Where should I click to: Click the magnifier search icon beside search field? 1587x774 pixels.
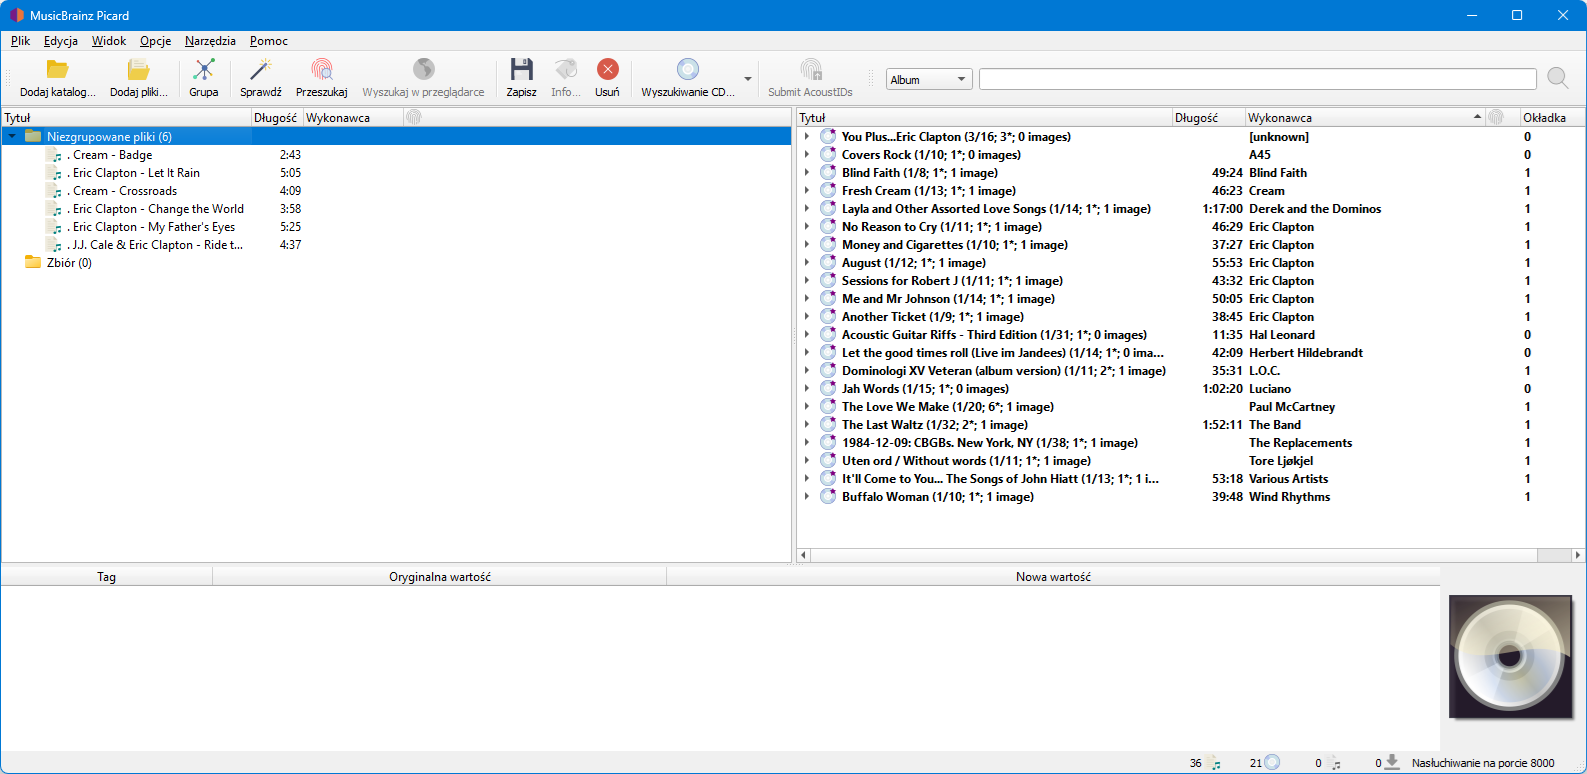(x=1558, y=78)
